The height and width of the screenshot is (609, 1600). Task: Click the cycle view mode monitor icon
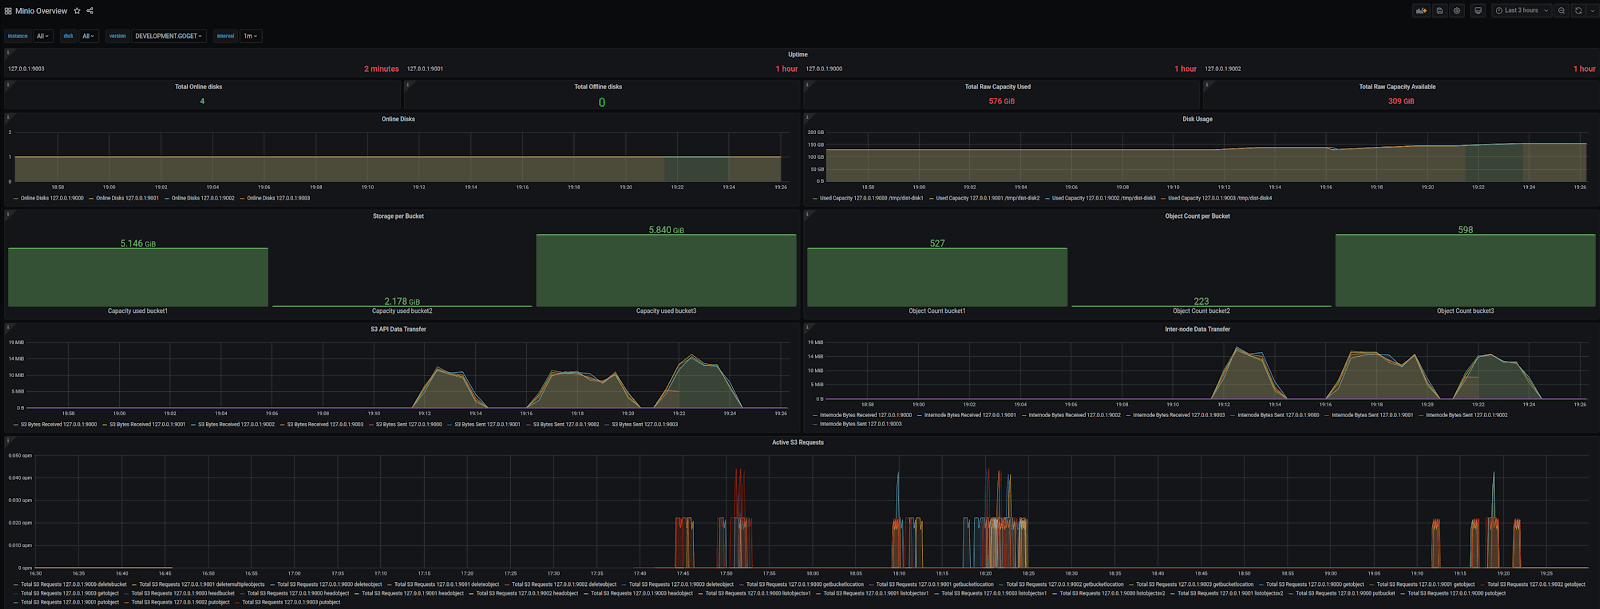(x=1478, y=11)
